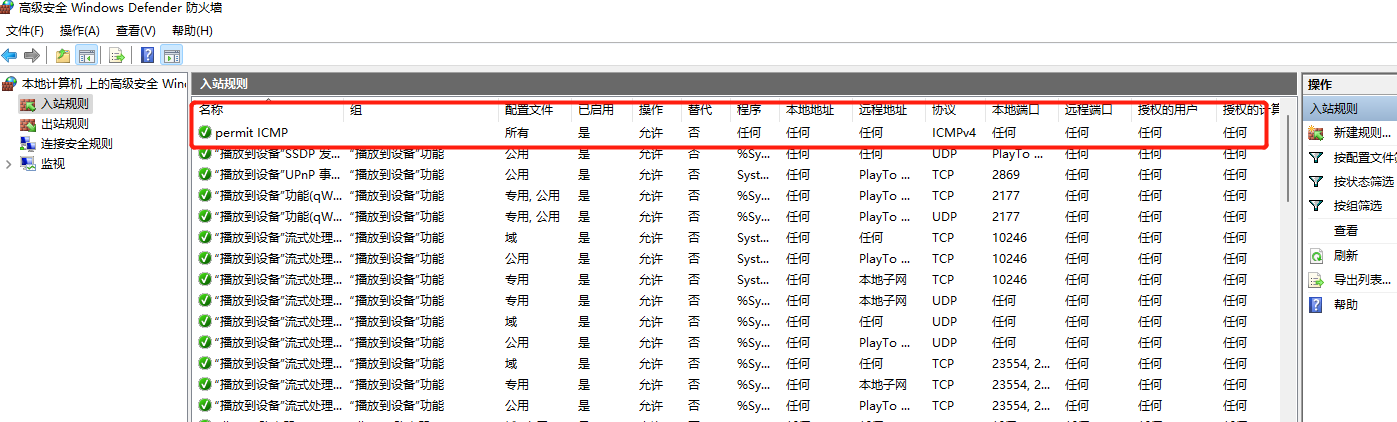This screenshot has width=1397, height=422.
Task: Select 出站规则 in the tree
Action: point(64,124)
